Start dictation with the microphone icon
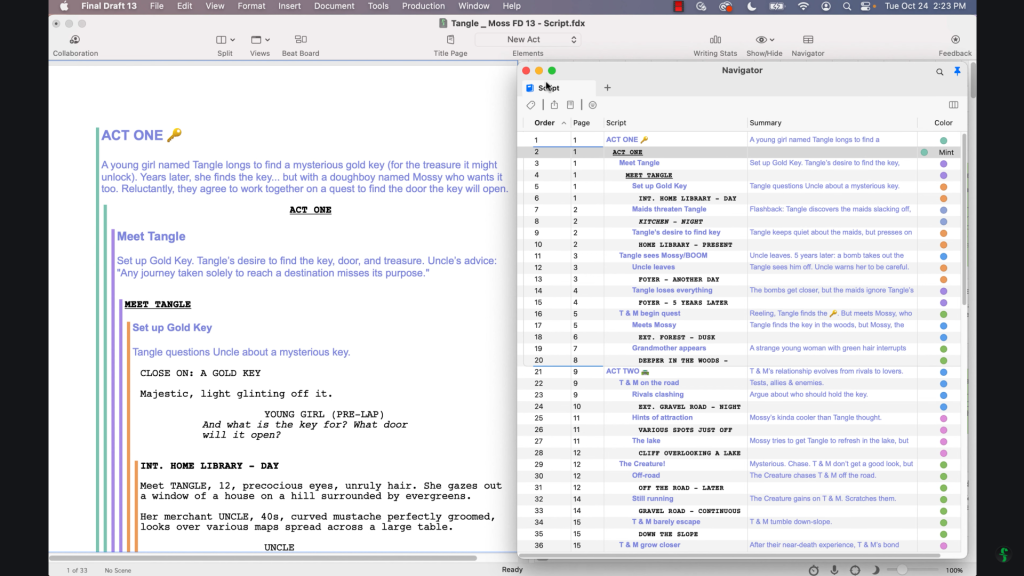Image resolution: width=1024 pixels, height=576 pixels. click(834, 570)
